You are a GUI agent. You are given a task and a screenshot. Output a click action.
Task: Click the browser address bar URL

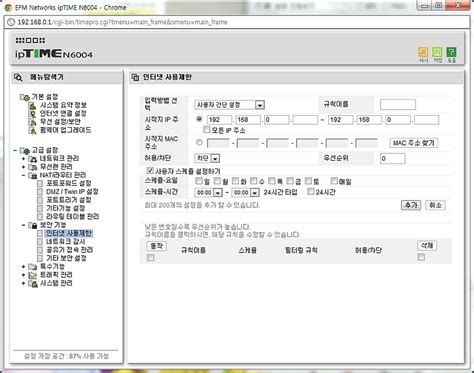[x=122, y=22]
